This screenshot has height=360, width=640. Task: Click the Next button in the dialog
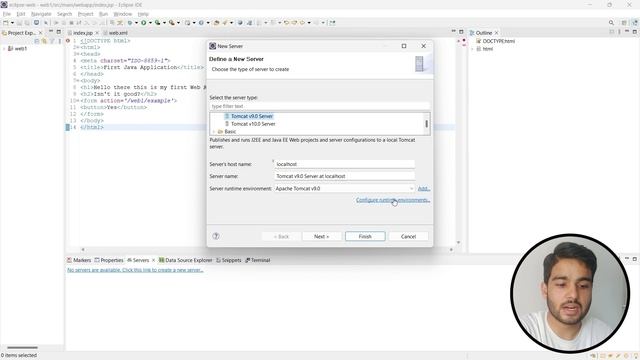click(322, 236)
